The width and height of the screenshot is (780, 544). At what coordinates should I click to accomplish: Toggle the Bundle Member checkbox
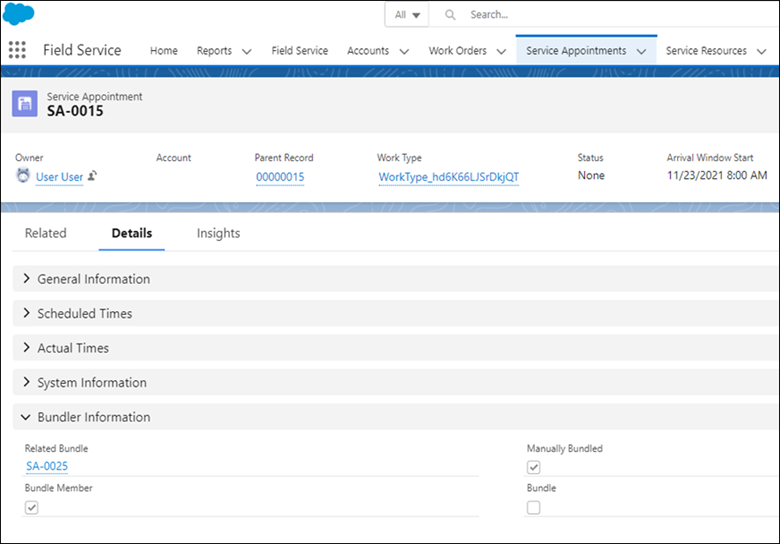[31, 507]
